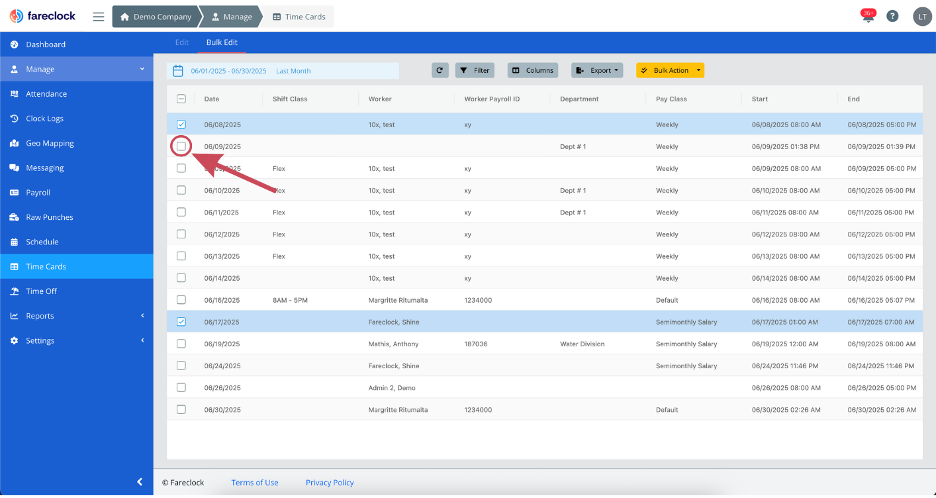Click the Dashboard sidebar icon
This screenshot has width=936, height=498.
click(14, 44)
